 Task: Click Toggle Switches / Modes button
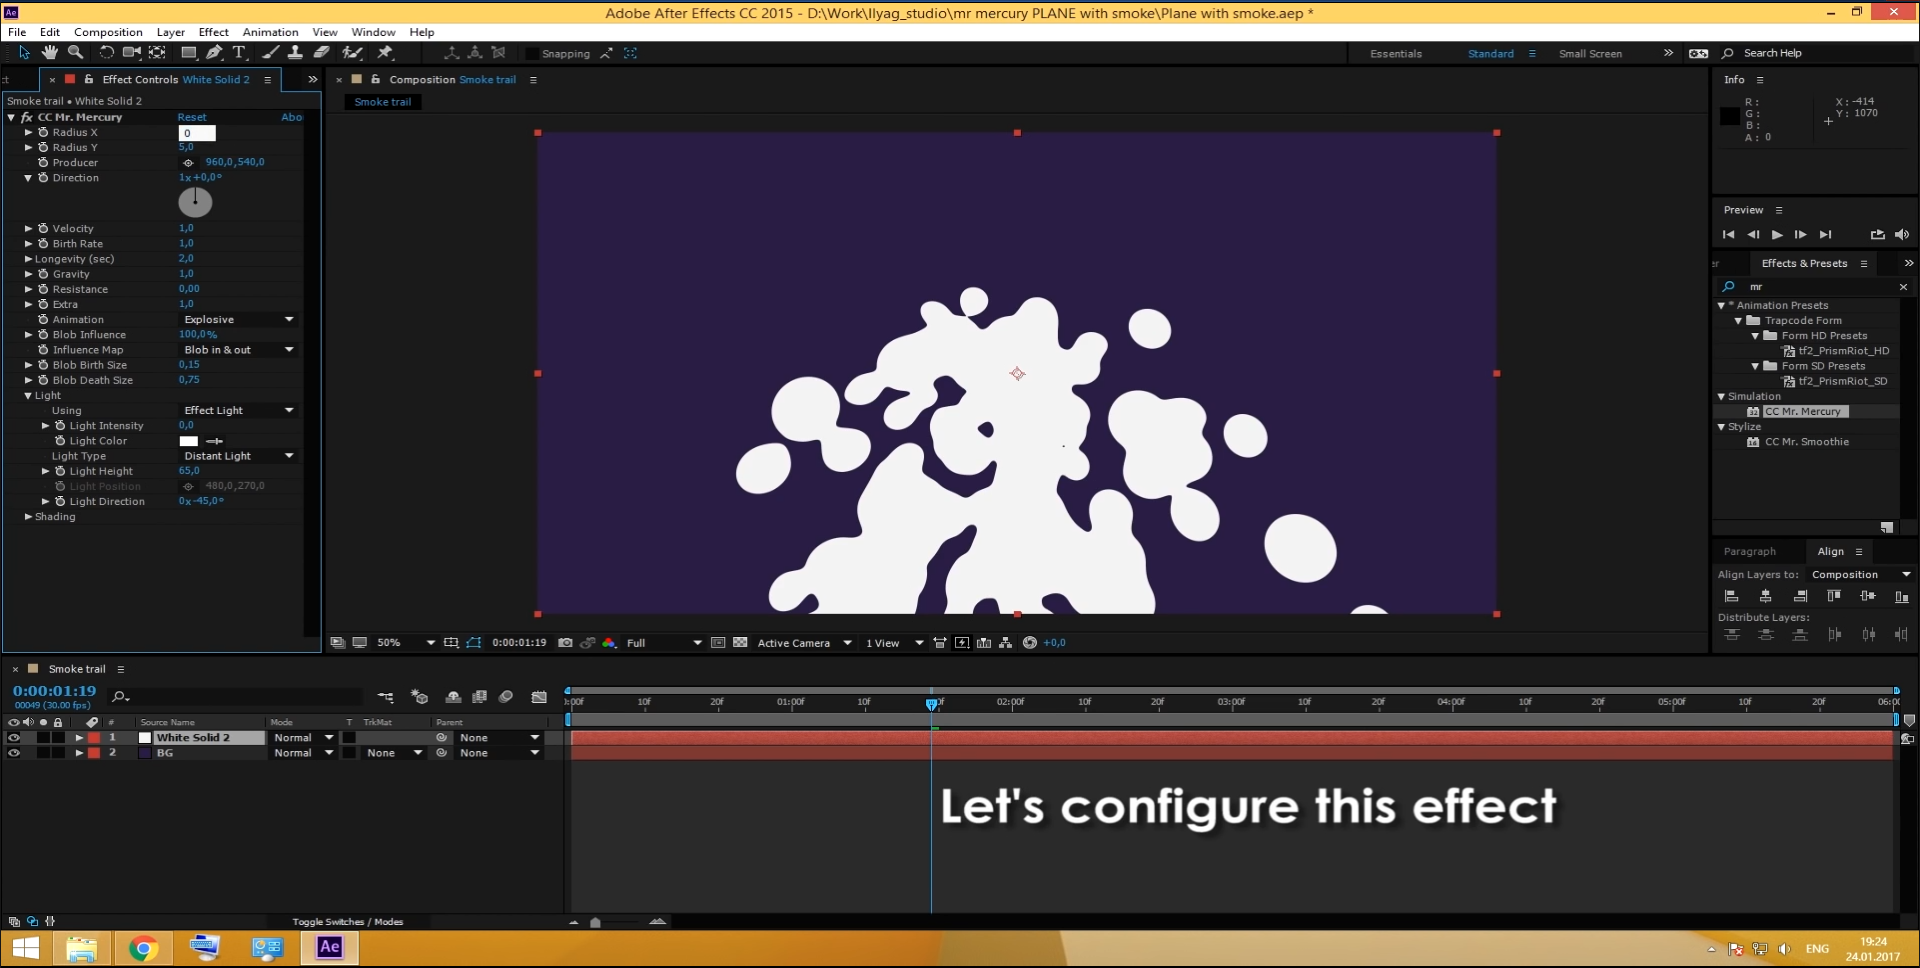[x=347, y=922]
